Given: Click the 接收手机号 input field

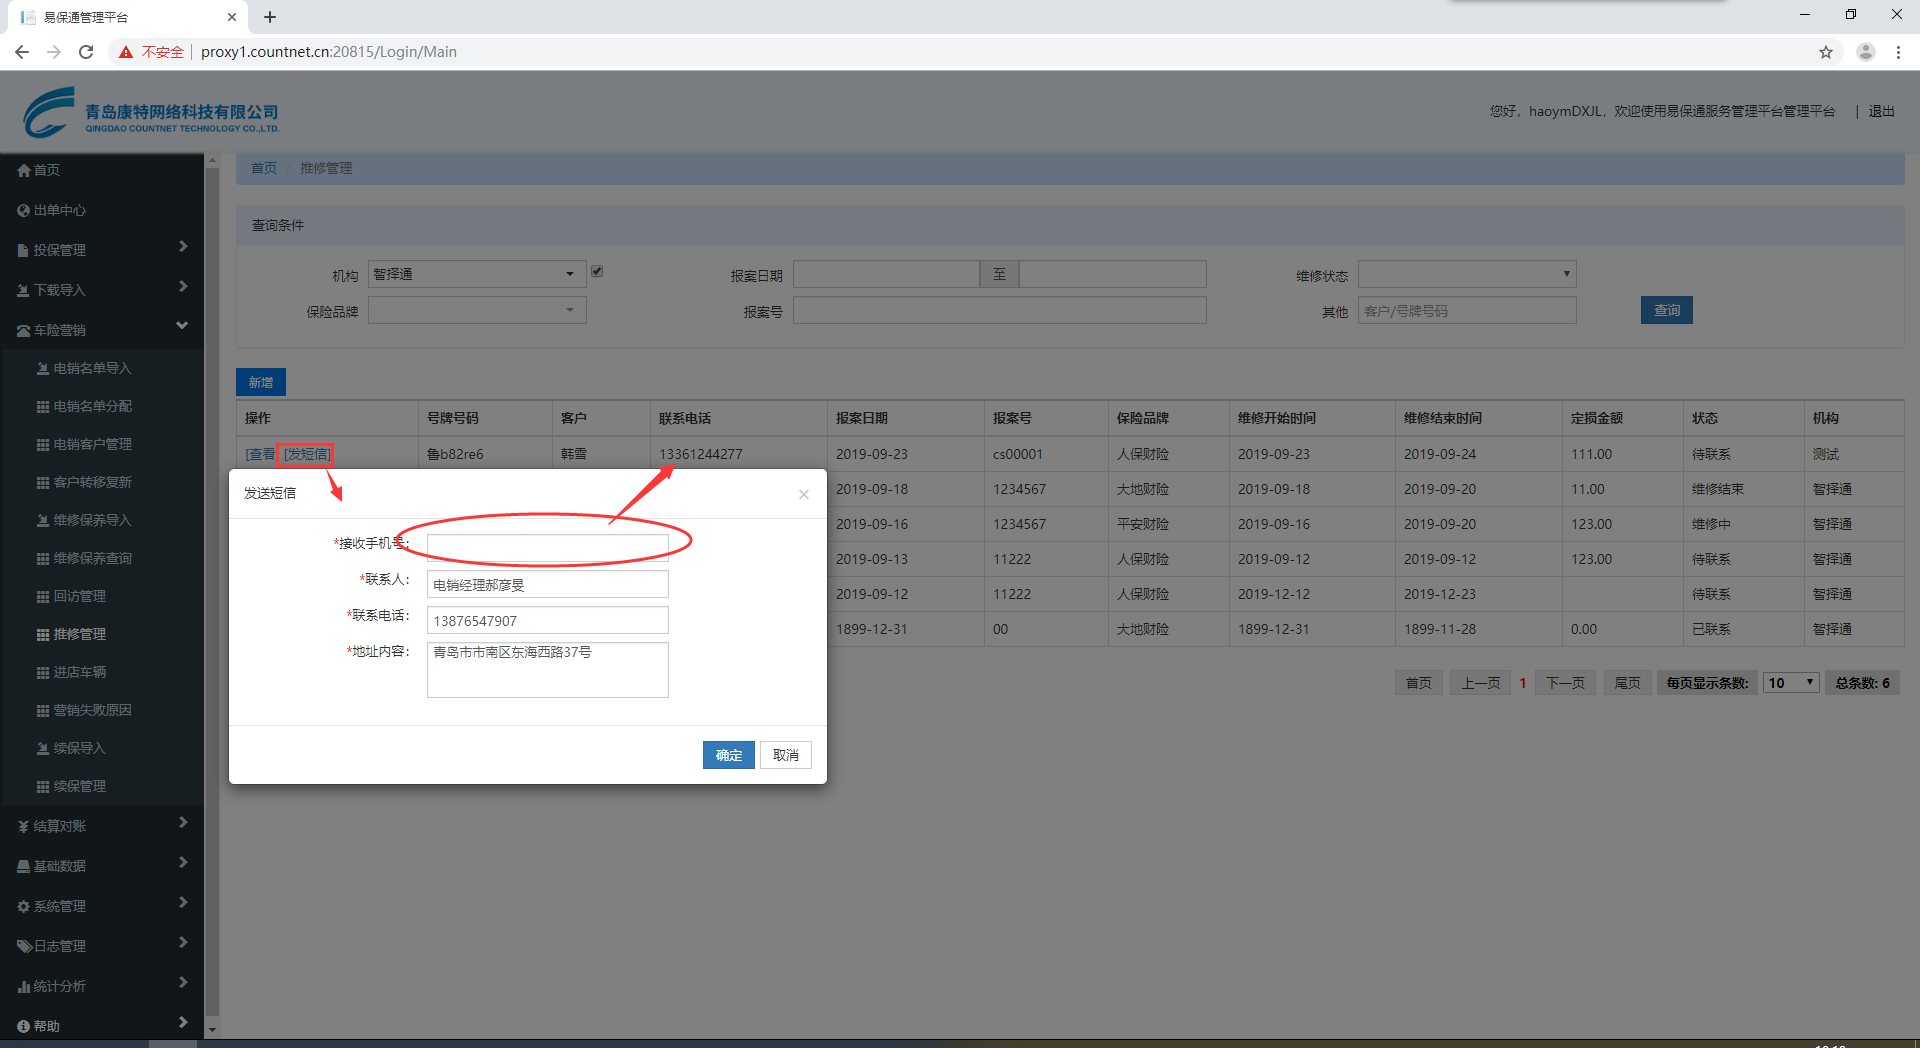Looking at the screenshot, I should pyautogui.click(x=547, y=546).
